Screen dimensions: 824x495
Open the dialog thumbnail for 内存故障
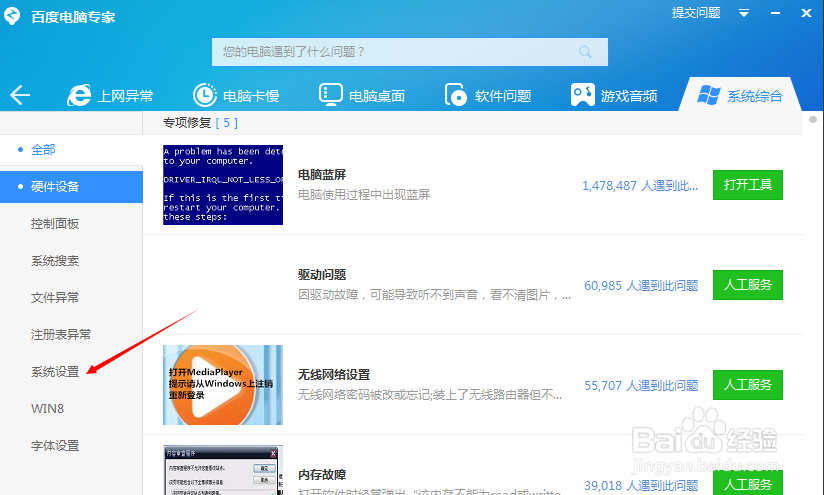(x=223, y=470)
